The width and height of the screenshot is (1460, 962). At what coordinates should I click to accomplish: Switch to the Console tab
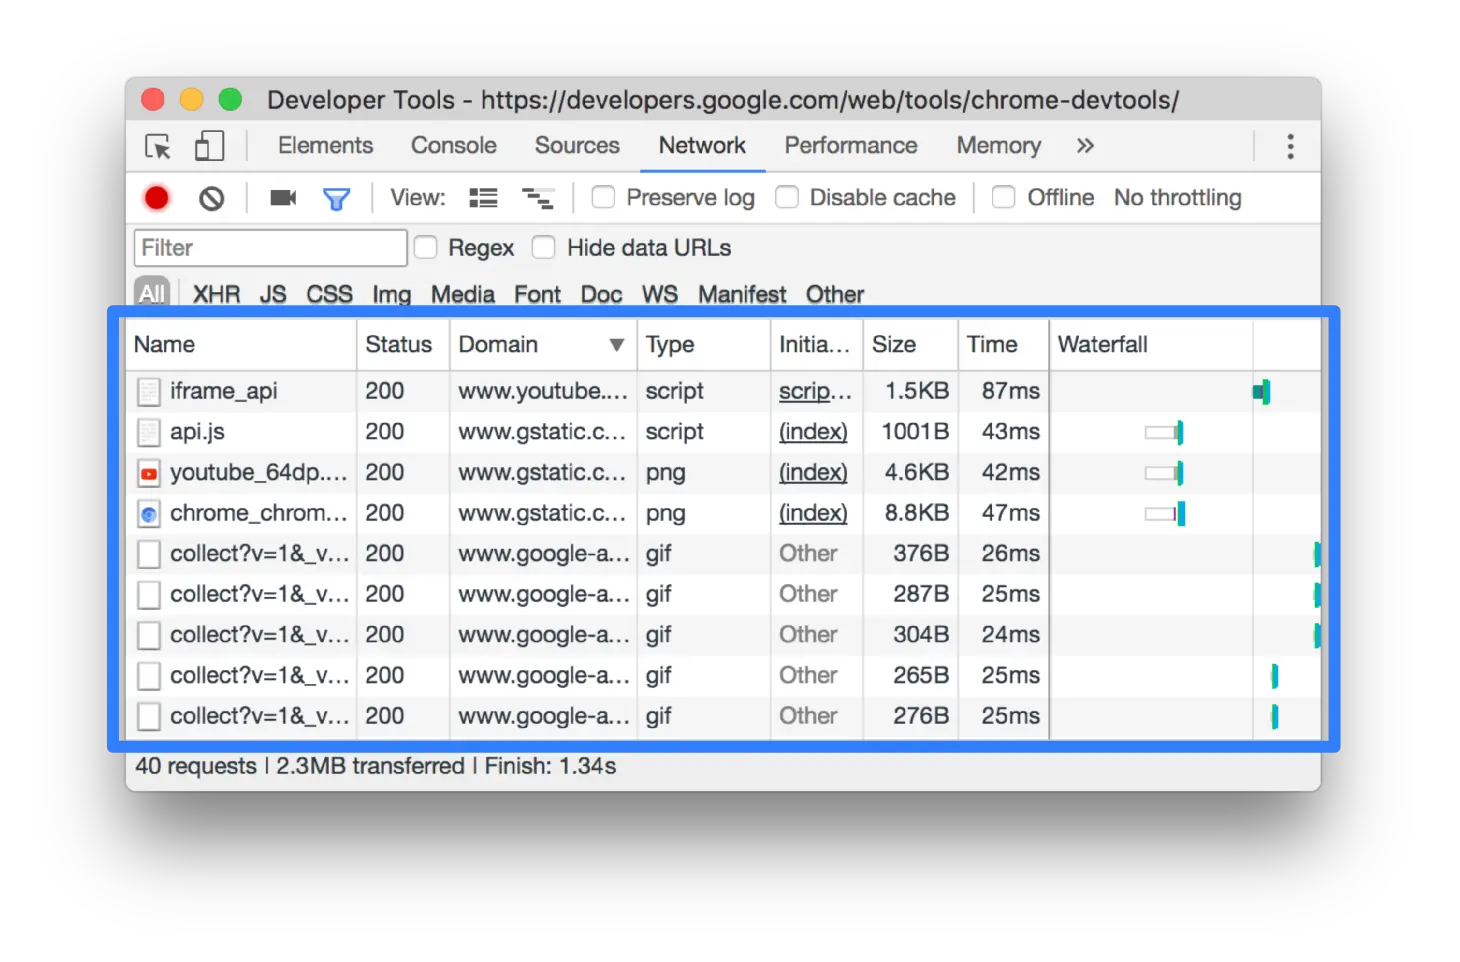tap(454, 146)
